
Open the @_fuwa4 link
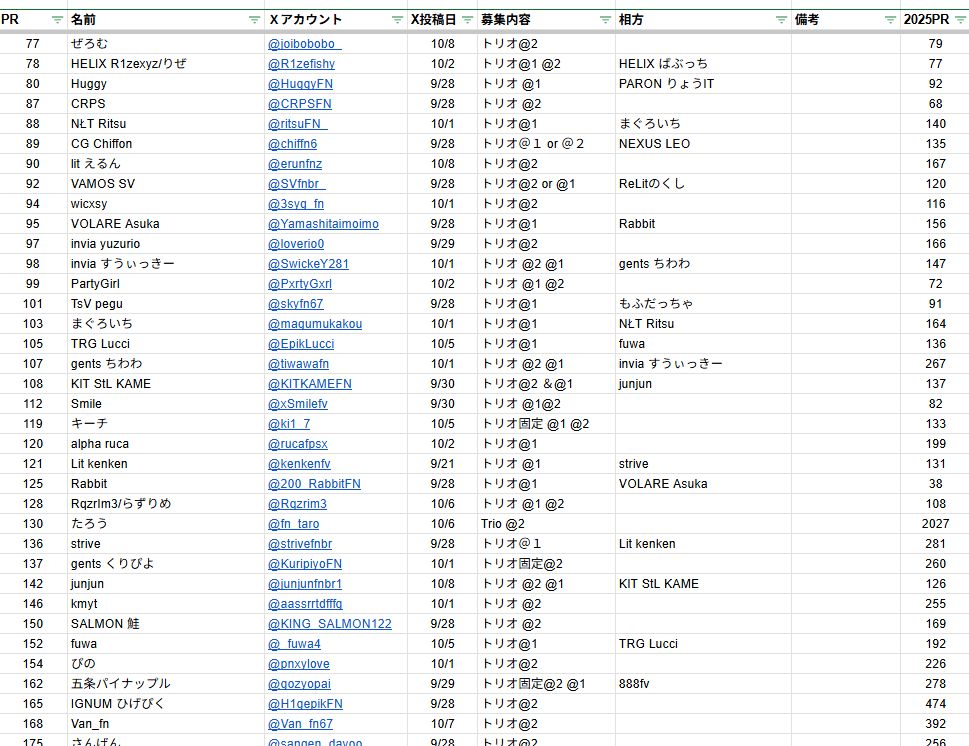click(x=294, y=644)
